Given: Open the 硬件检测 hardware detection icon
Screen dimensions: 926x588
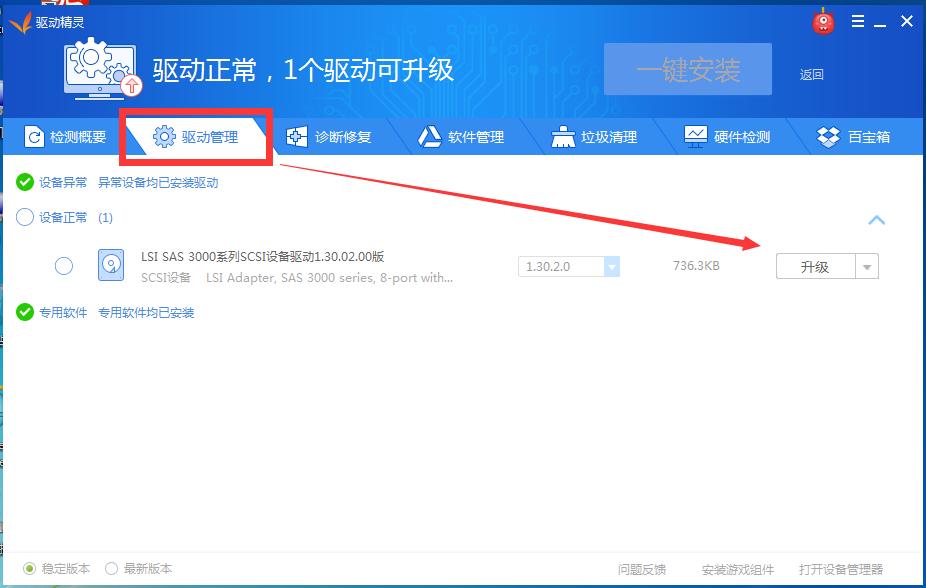Looking at the screenshot, I should [695, 137].
